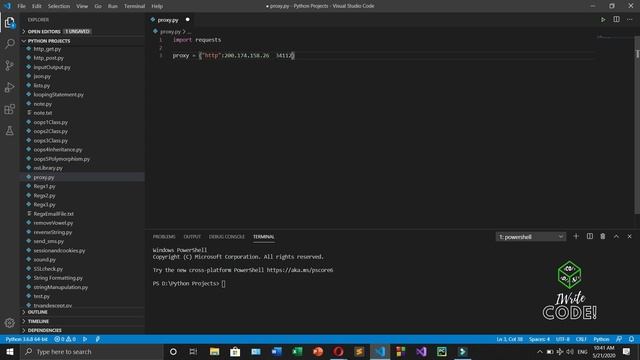Create a new terminal with plus icon
Screen dimensions: 640x360
[x=576, y=236]
